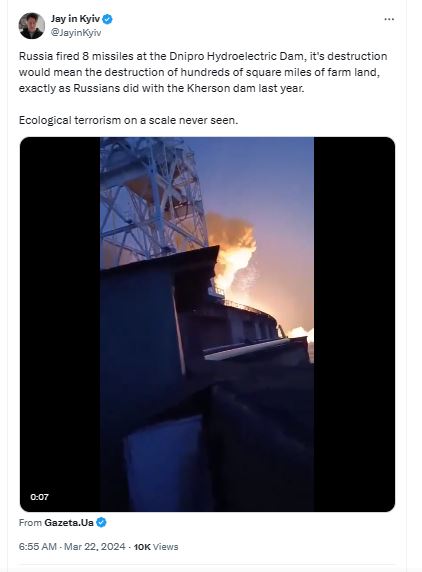Click the sentence 'Ecological terrorism on a scale never seen'
This screenshot has width=422, height=572.
pyautogui.click(x=128, y=120)
